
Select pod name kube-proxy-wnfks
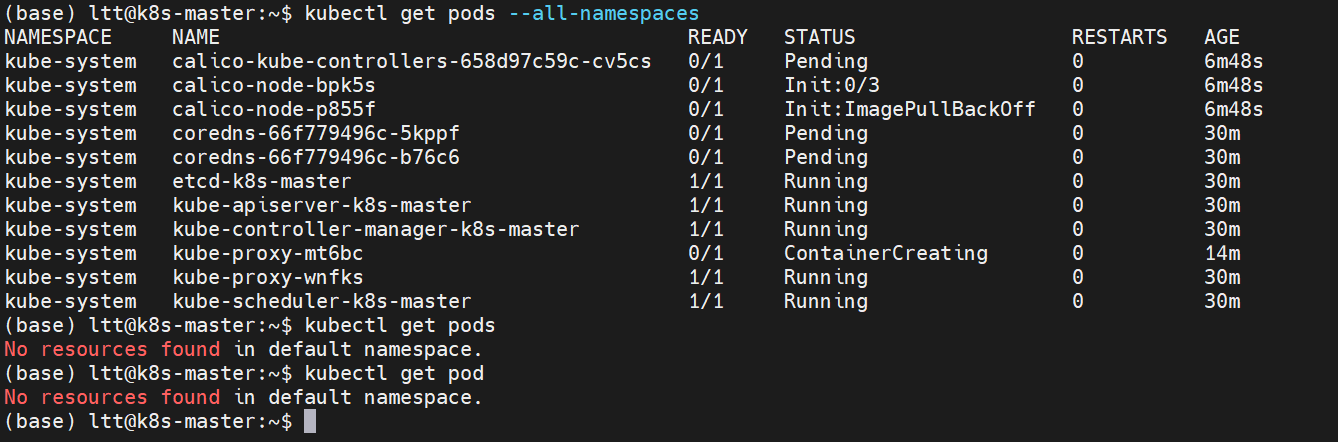pyautogui.click(x=268, y=277)
